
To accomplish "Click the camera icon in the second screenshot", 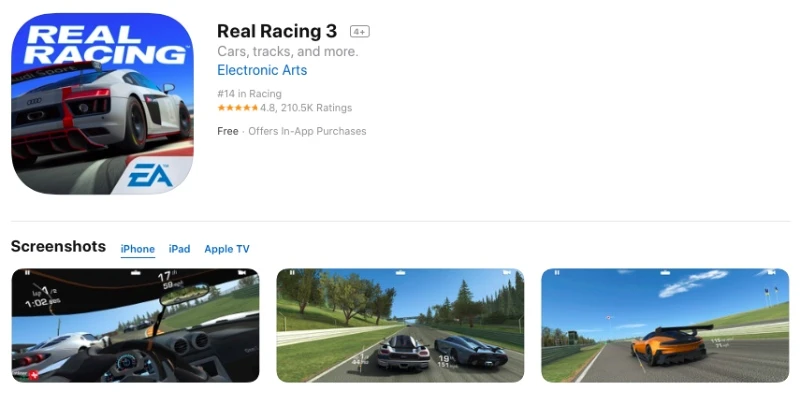I will pos(507,273).
